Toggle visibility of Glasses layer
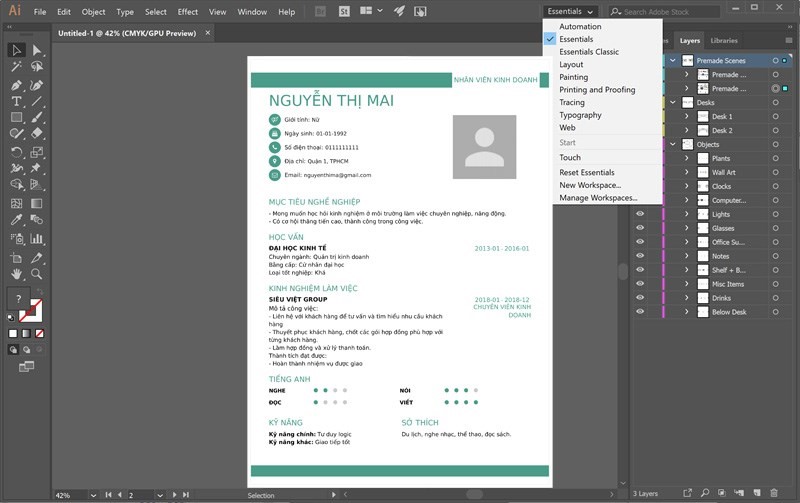800x503 pixels. pyautogui.click(x=640, y=228)
